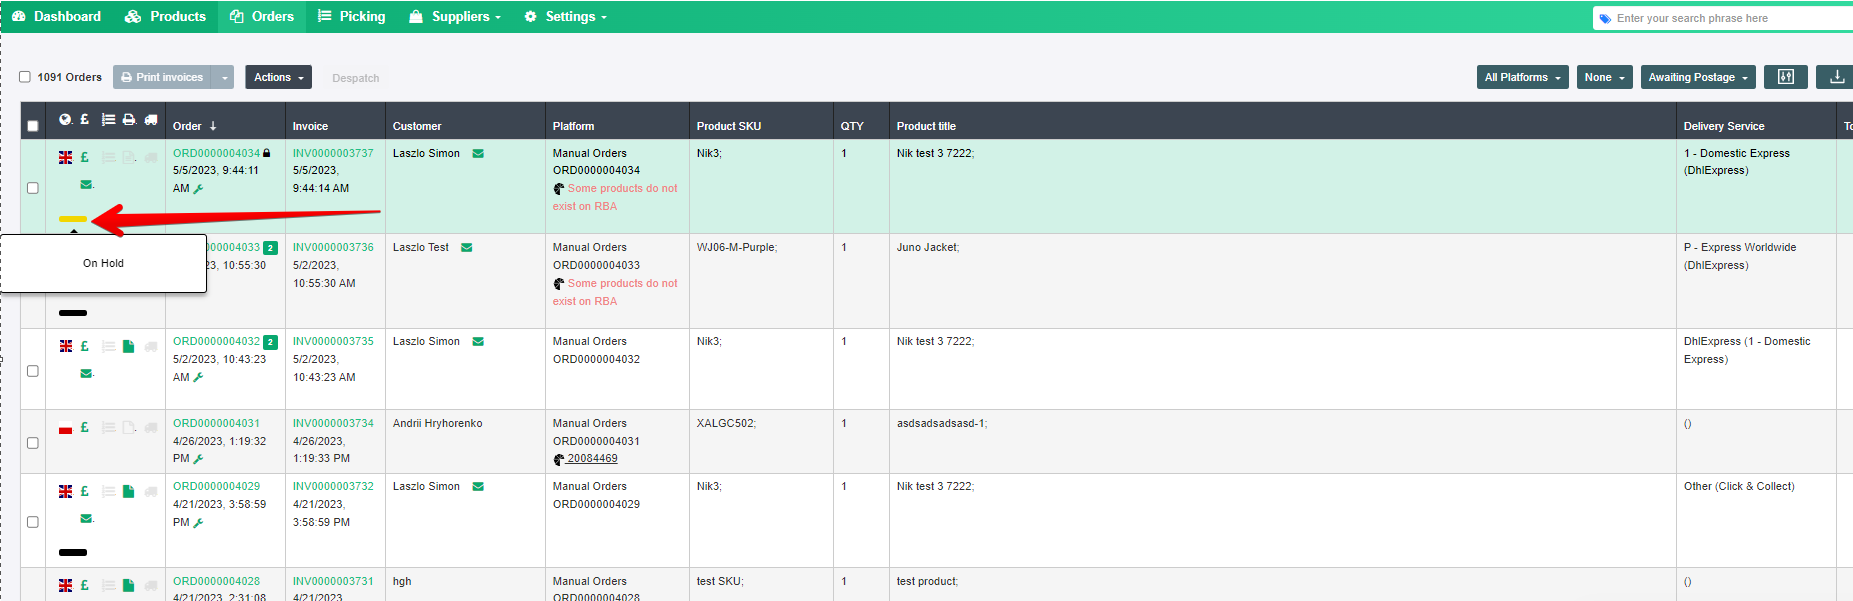Image resolution: width=1853 pixels, height=601 pixels.
Task: Click the picking list column header icon
Action: click(x=108, y=120)
